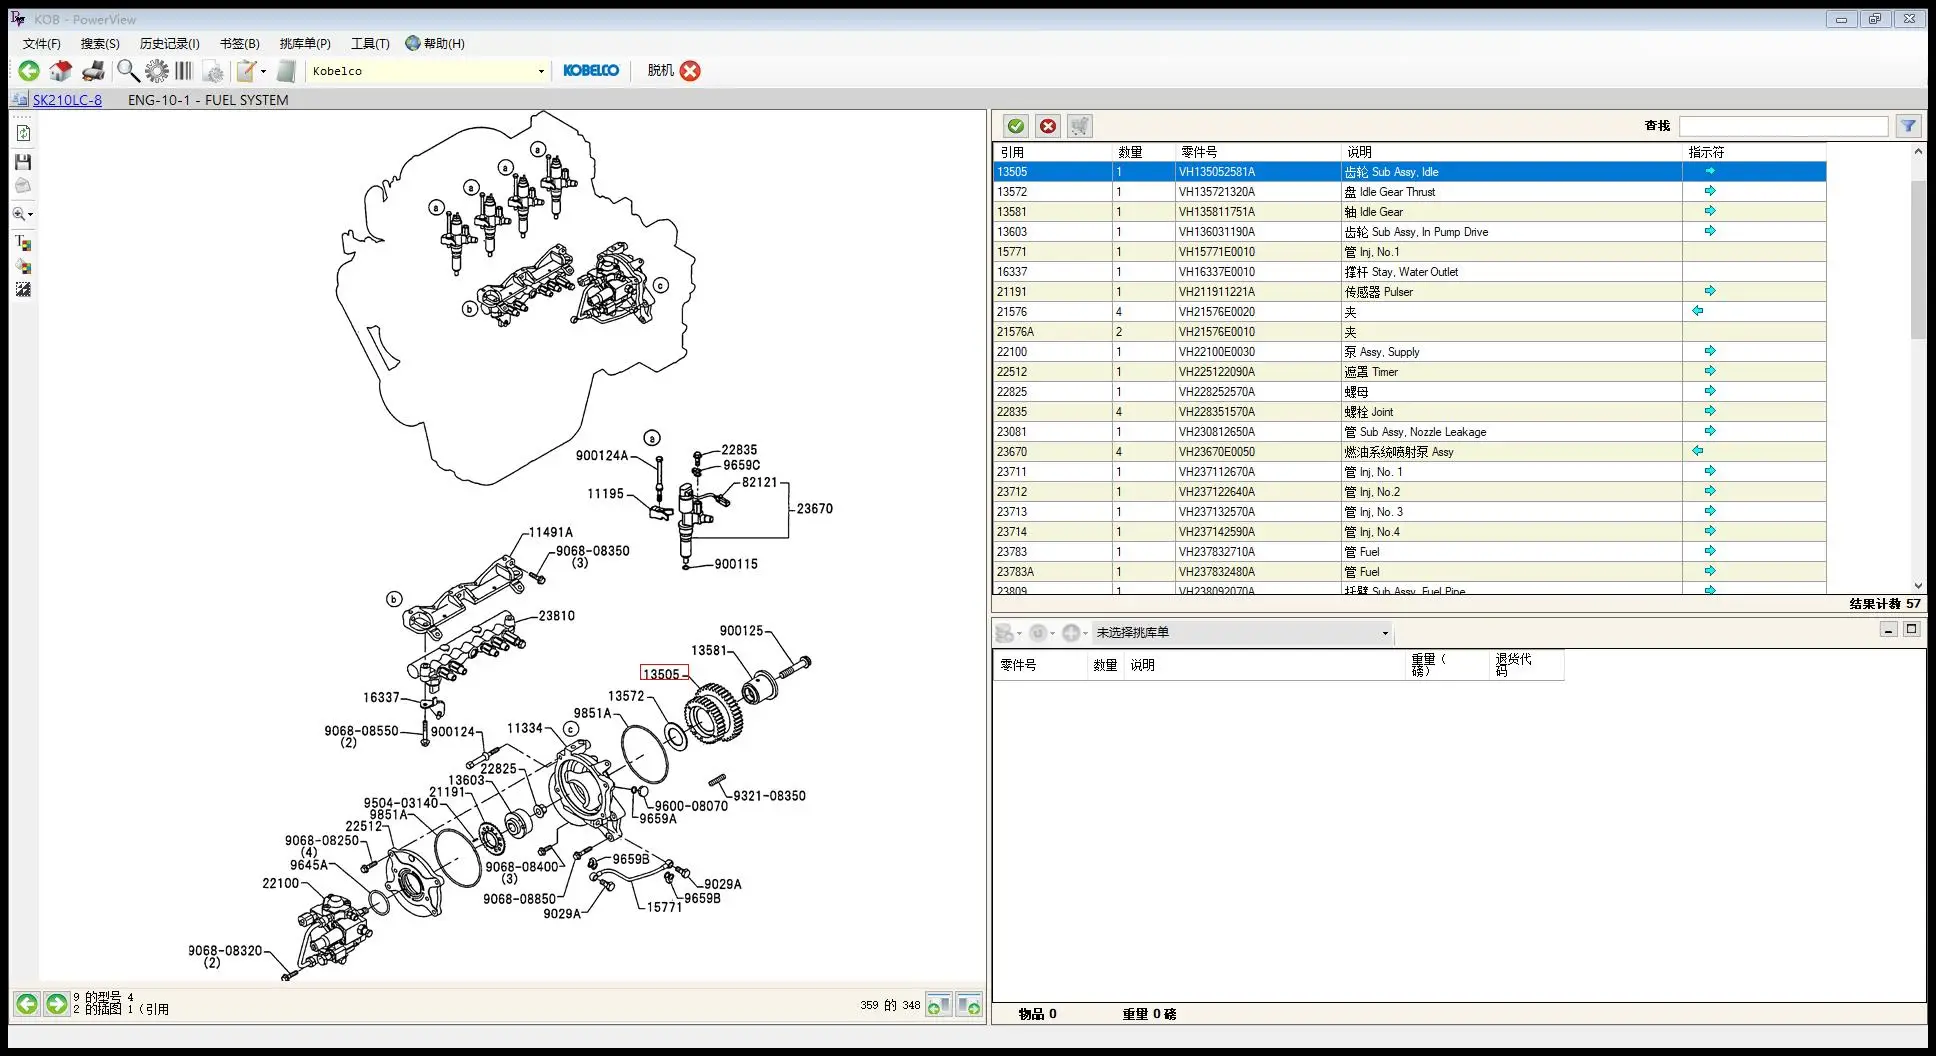Minimize the picklist panel
Viewport: 1936px width, 1056px height.
pos(1888,630)
